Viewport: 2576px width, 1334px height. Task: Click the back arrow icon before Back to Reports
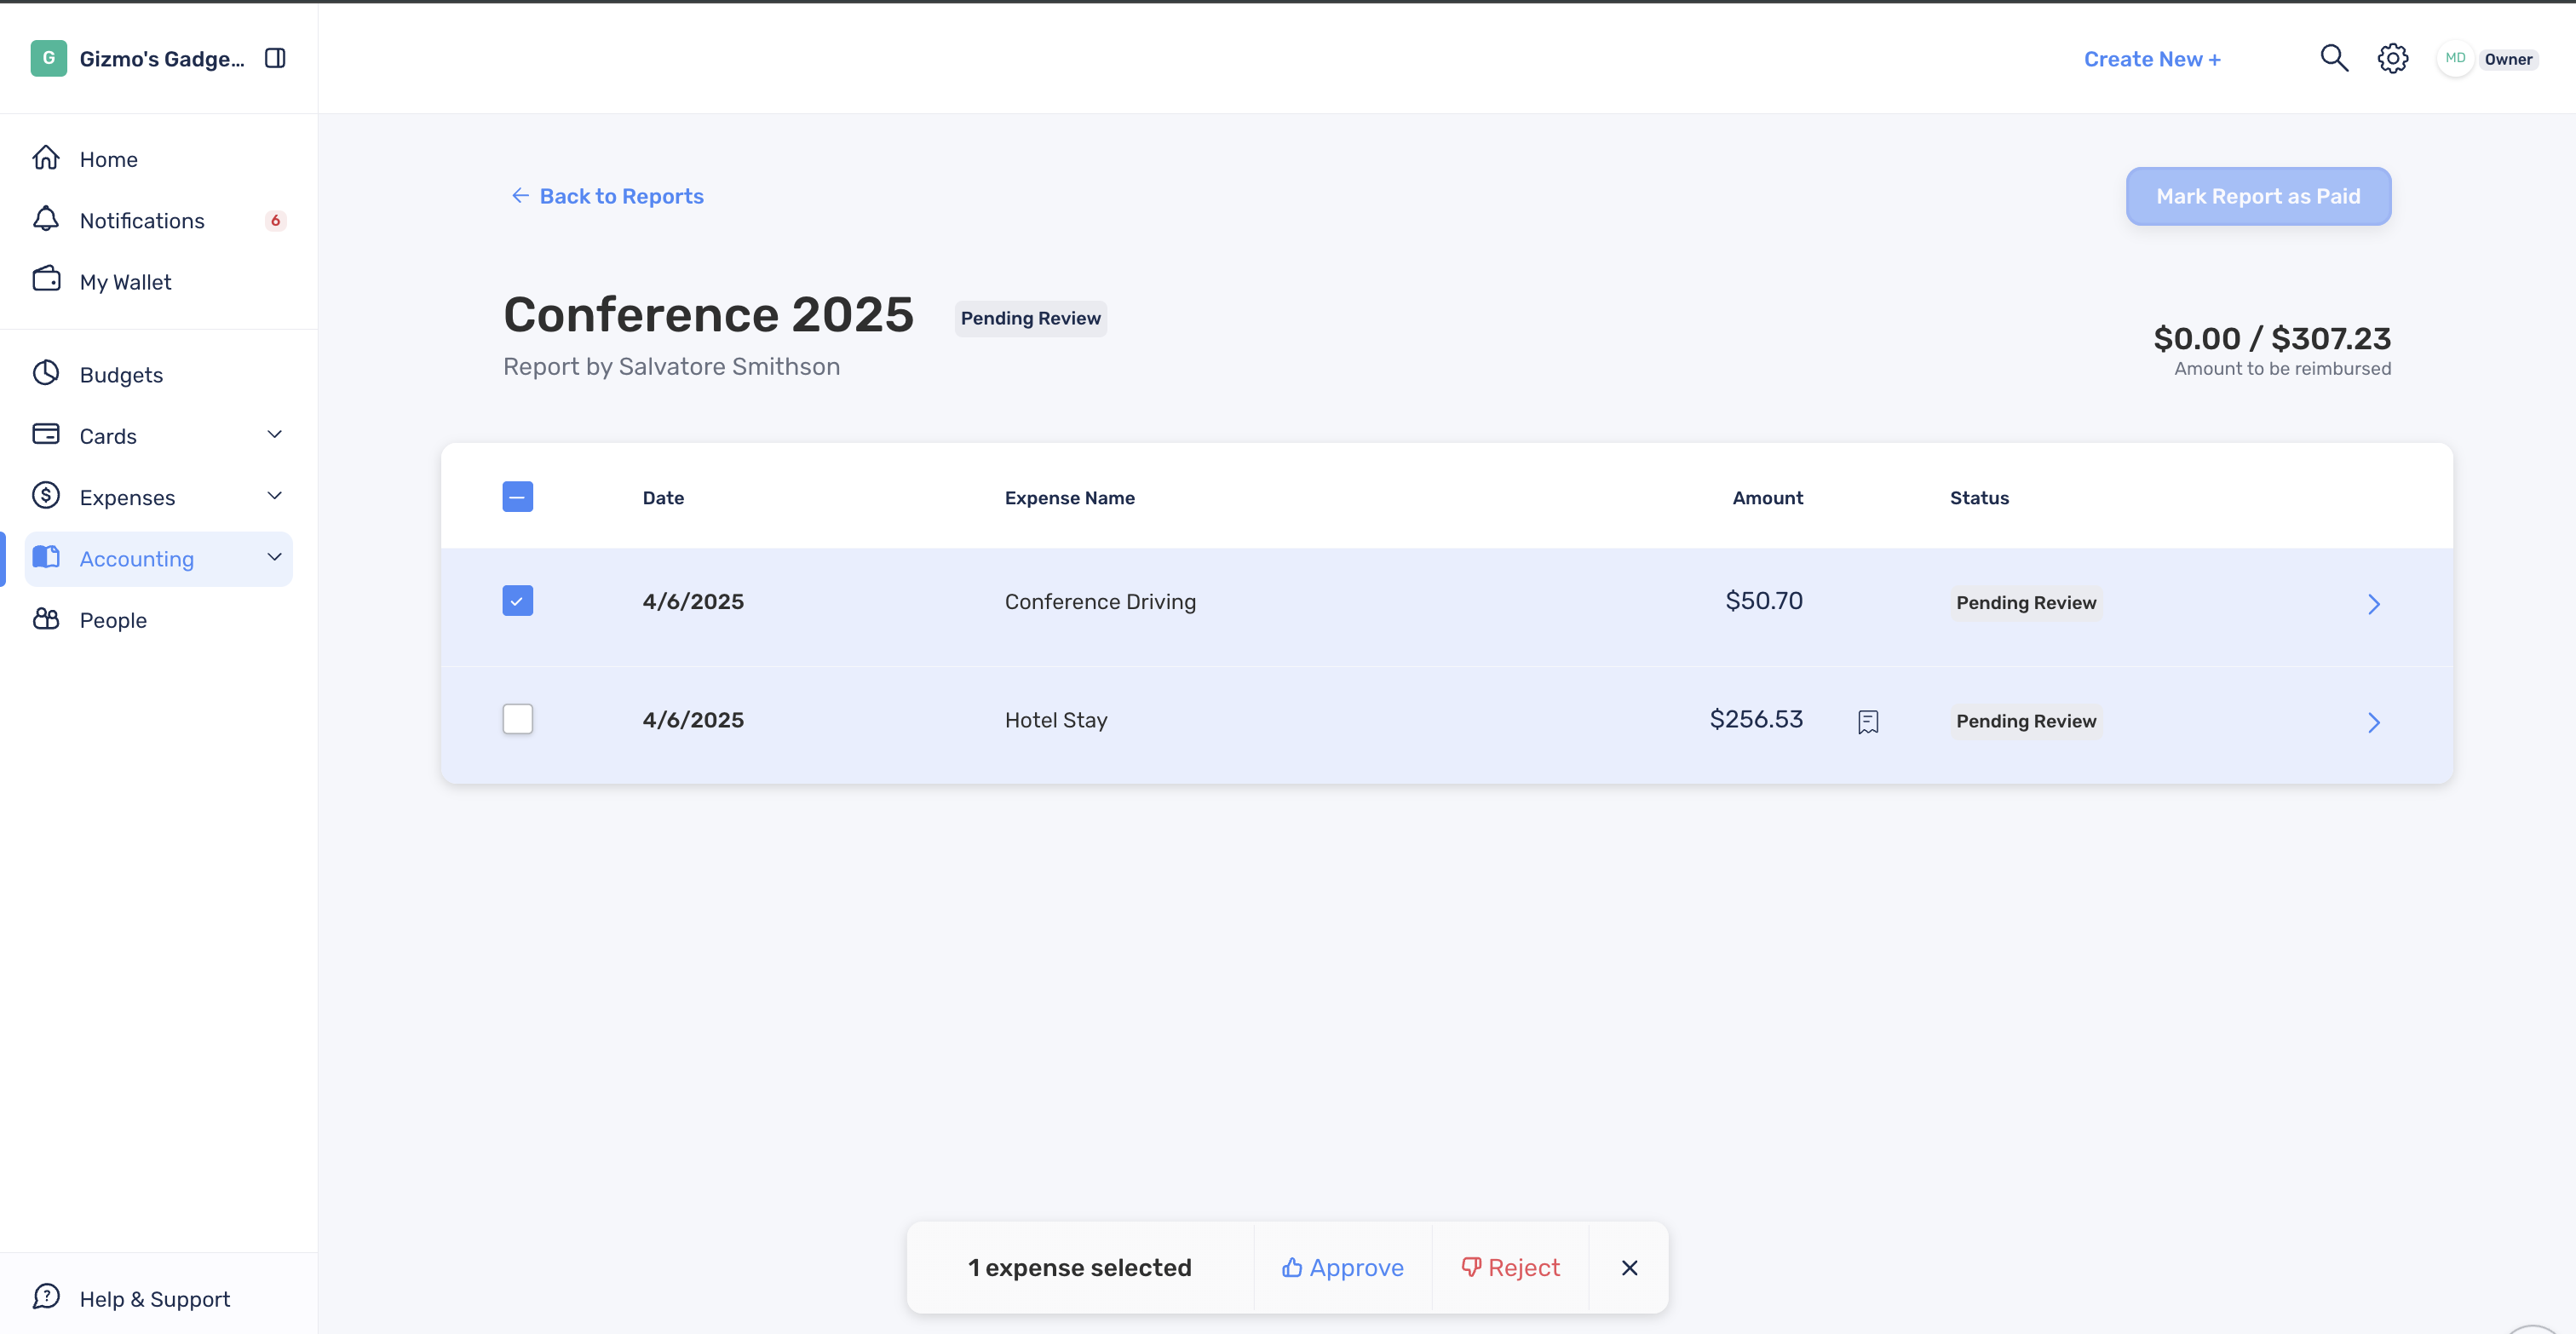(520, 195)
